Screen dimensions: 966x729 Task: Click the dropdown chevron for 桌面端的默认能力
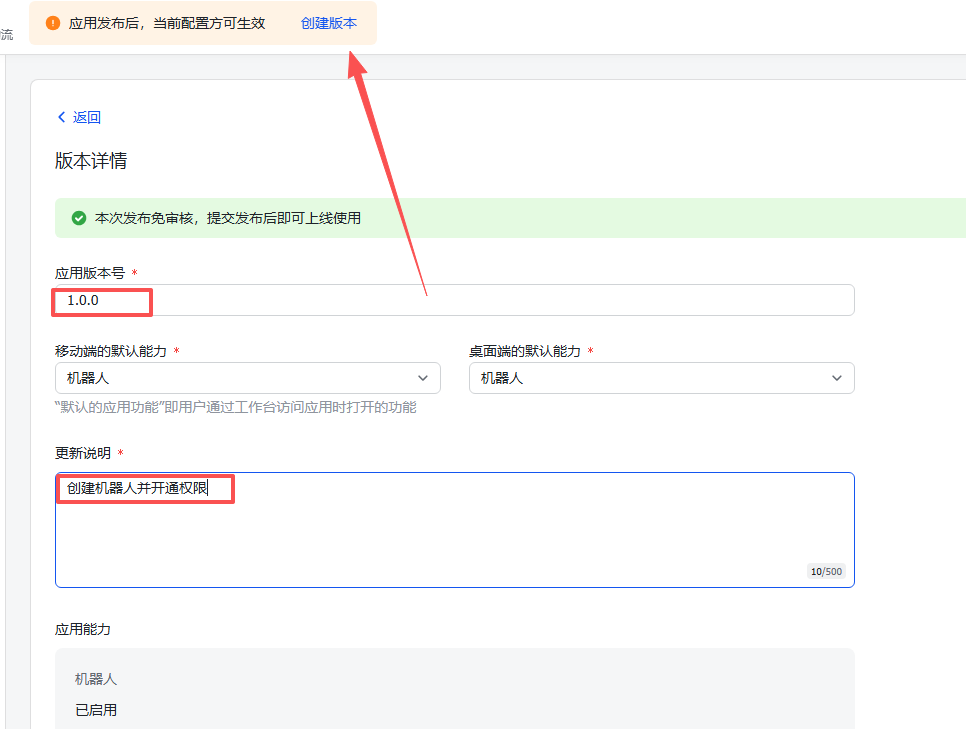click(x=837, y=378)
